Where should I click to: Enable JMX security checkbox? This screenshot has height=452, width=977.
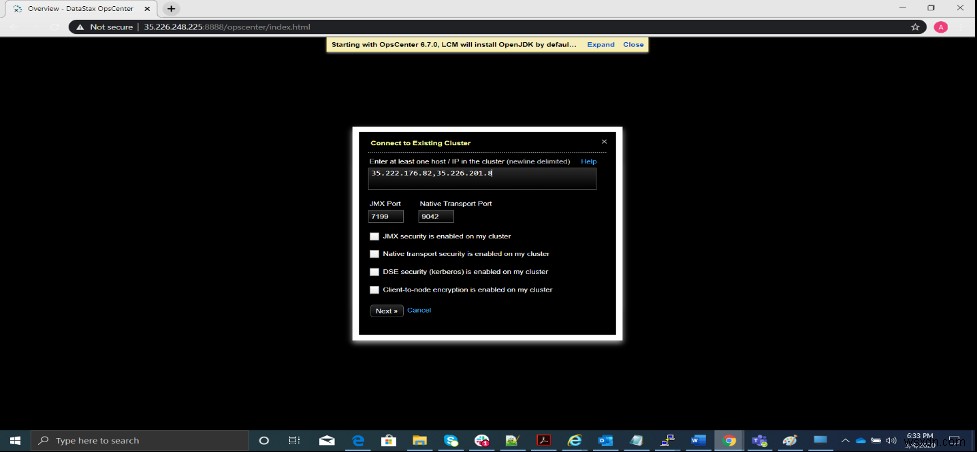tap(374, 236)
